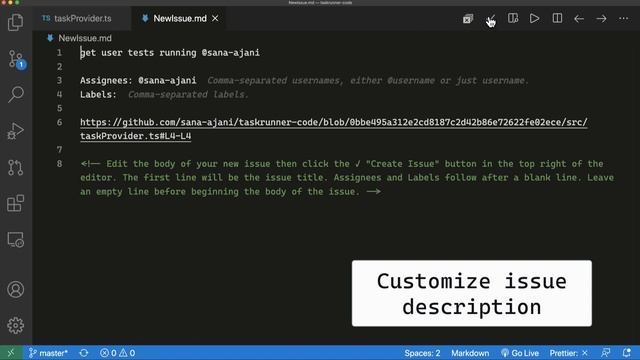Change Markdown language mode
640x360 pixels.
[470, 353]
